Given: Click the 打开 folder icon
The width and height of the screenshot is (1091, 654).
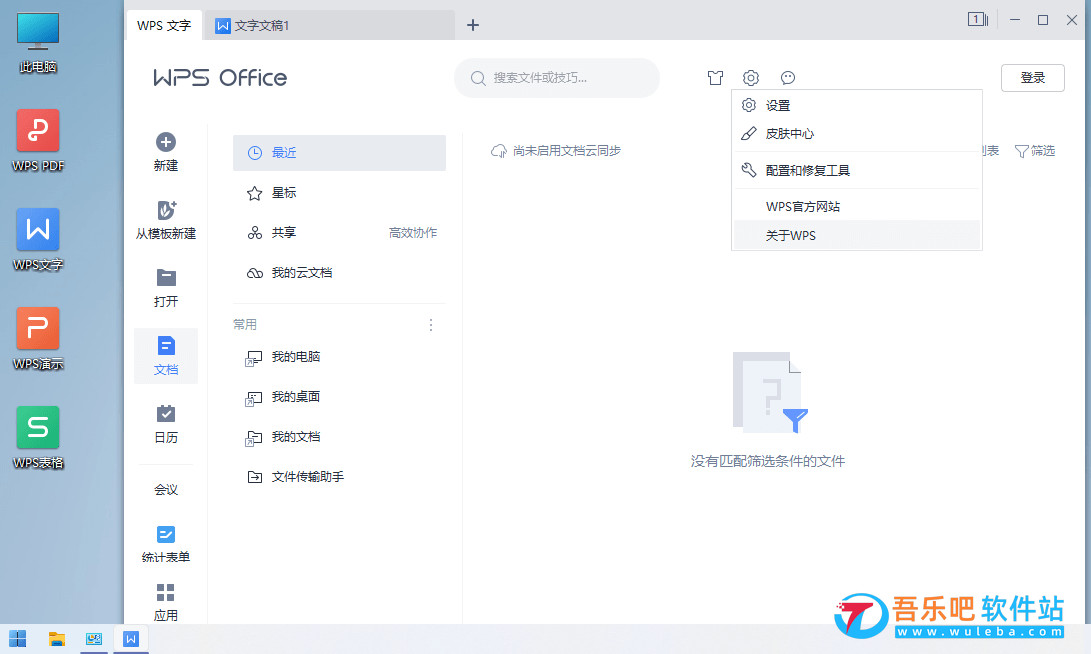Looking at the screenshot, I should coord(166,278).
